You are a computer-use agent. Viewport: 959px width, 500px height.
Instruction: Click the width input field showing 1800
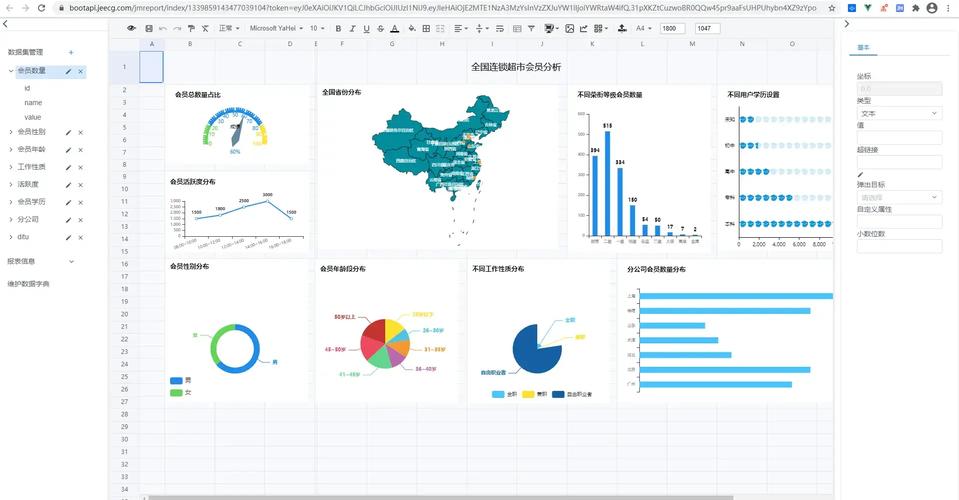(673, 28)
